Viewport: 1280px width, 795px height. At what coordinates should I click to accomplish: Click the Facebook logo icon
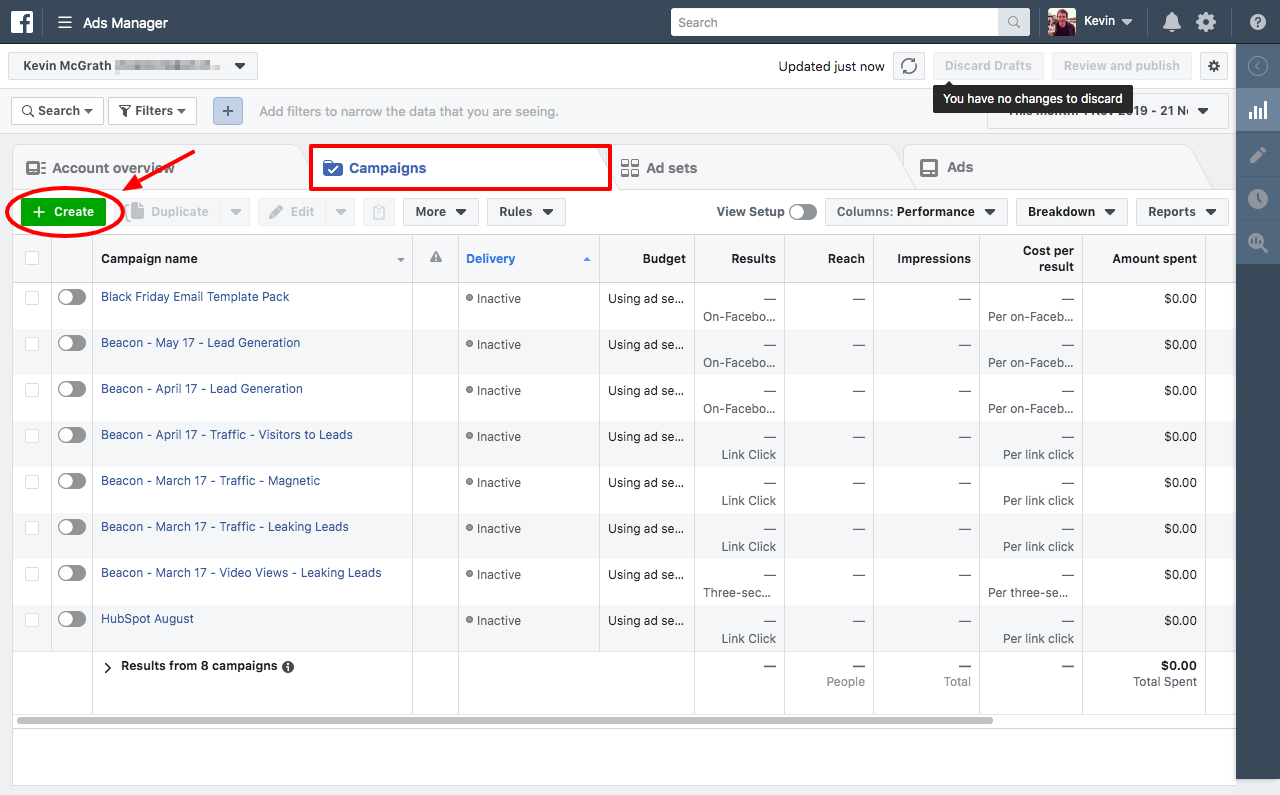coord(22,22)
